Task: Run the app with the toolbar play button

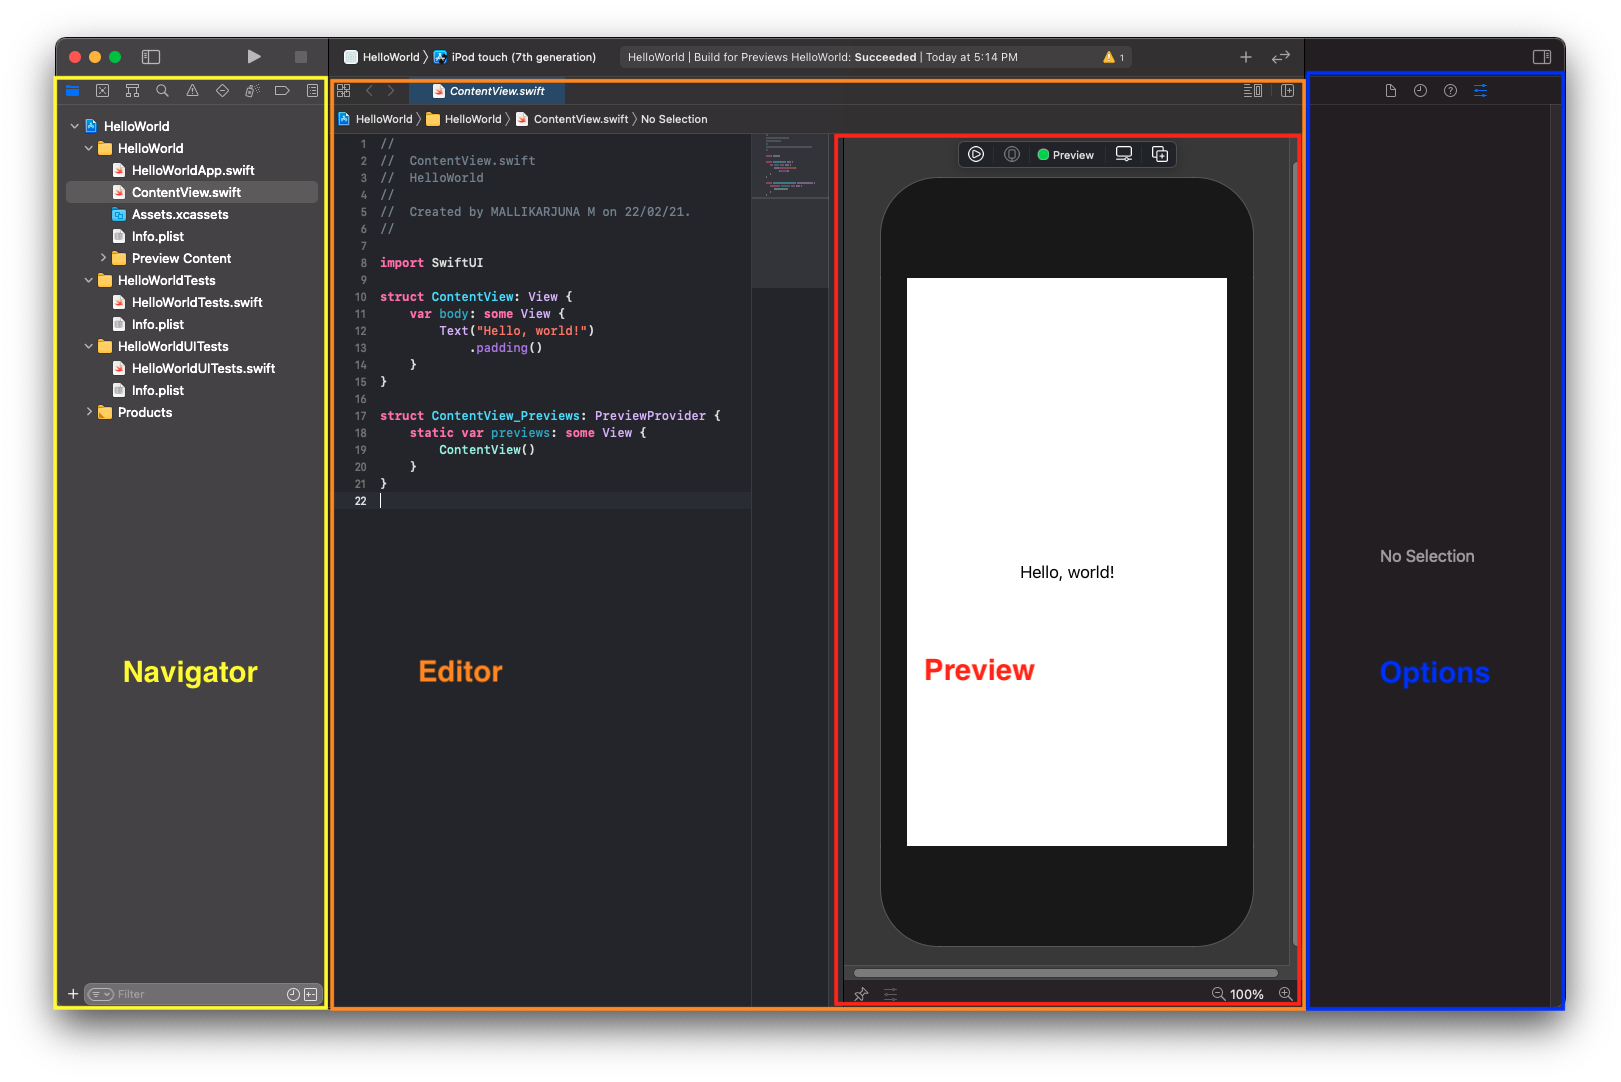Action: click(254, 57)
